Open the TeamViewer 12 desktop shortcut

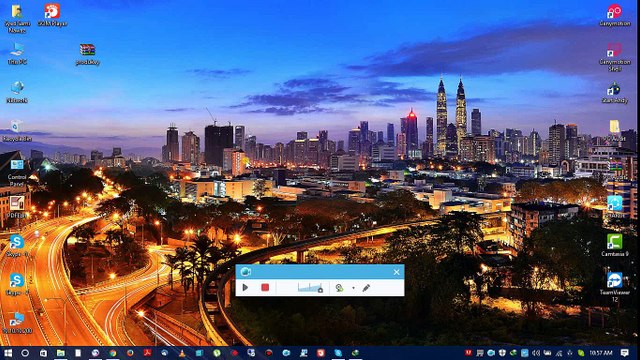pyautogui.click(x=615, y=287)
